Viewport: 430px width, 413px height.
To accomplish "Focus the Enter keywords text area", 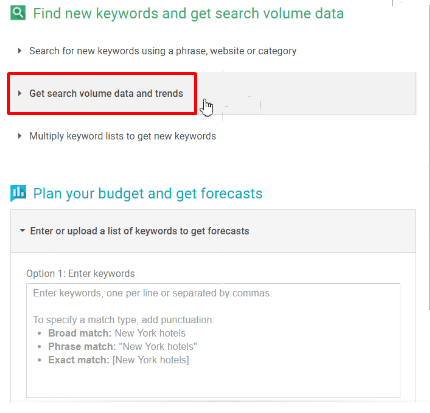I will point(213,340).
